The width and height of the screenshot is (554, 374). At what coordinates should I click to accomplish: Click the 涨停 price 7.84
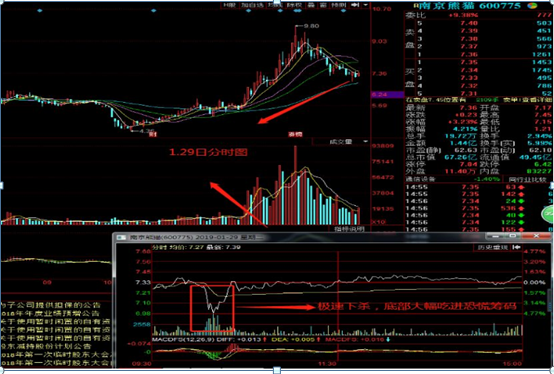click(470, 164)
